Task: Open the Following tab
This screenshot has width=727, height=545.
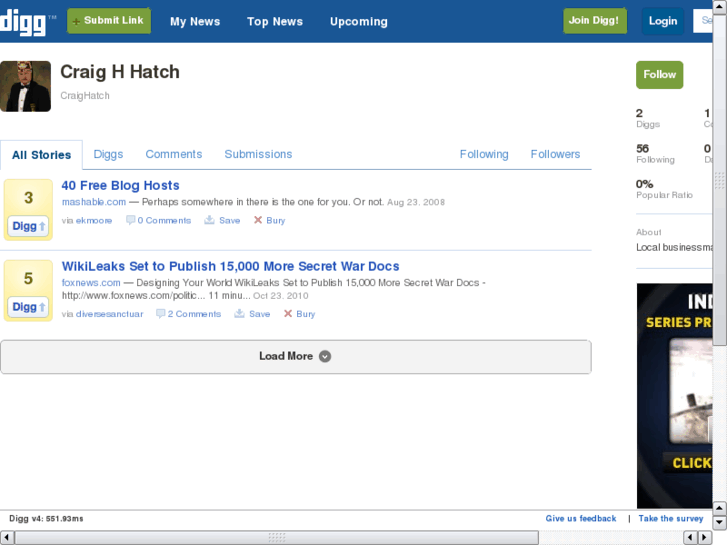Action: tap(484, 154)
